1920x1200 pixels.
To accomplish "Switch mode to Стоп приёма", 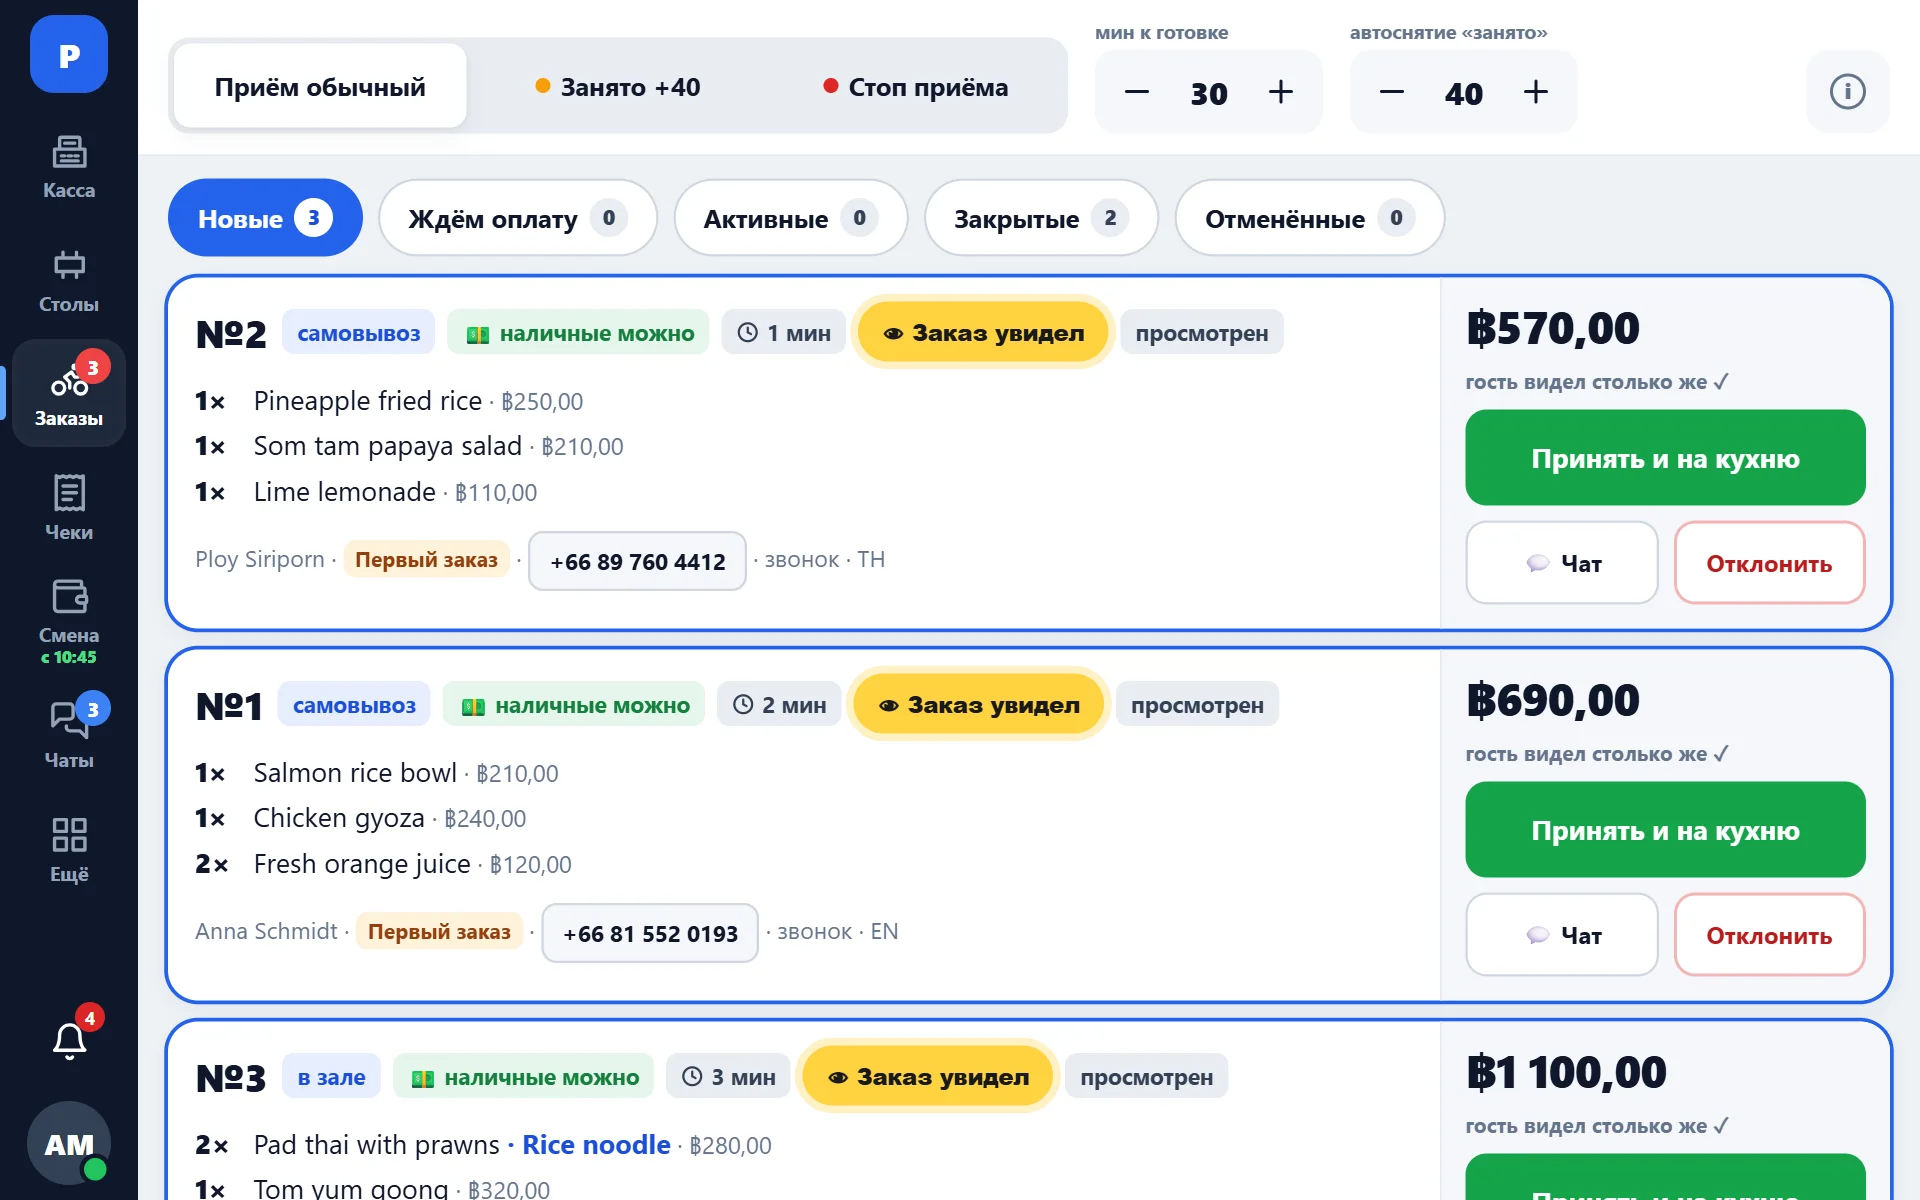I will (x=916, y=87).
